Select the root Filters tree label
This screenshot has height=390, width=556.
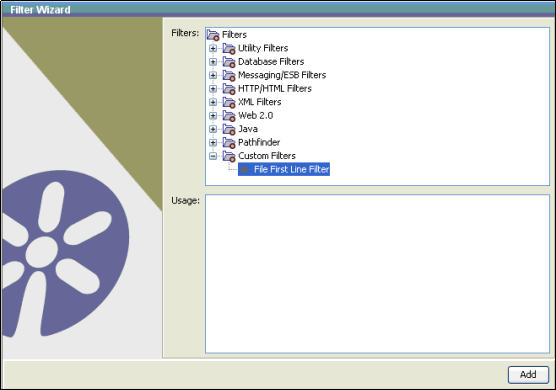coord(234,35)
